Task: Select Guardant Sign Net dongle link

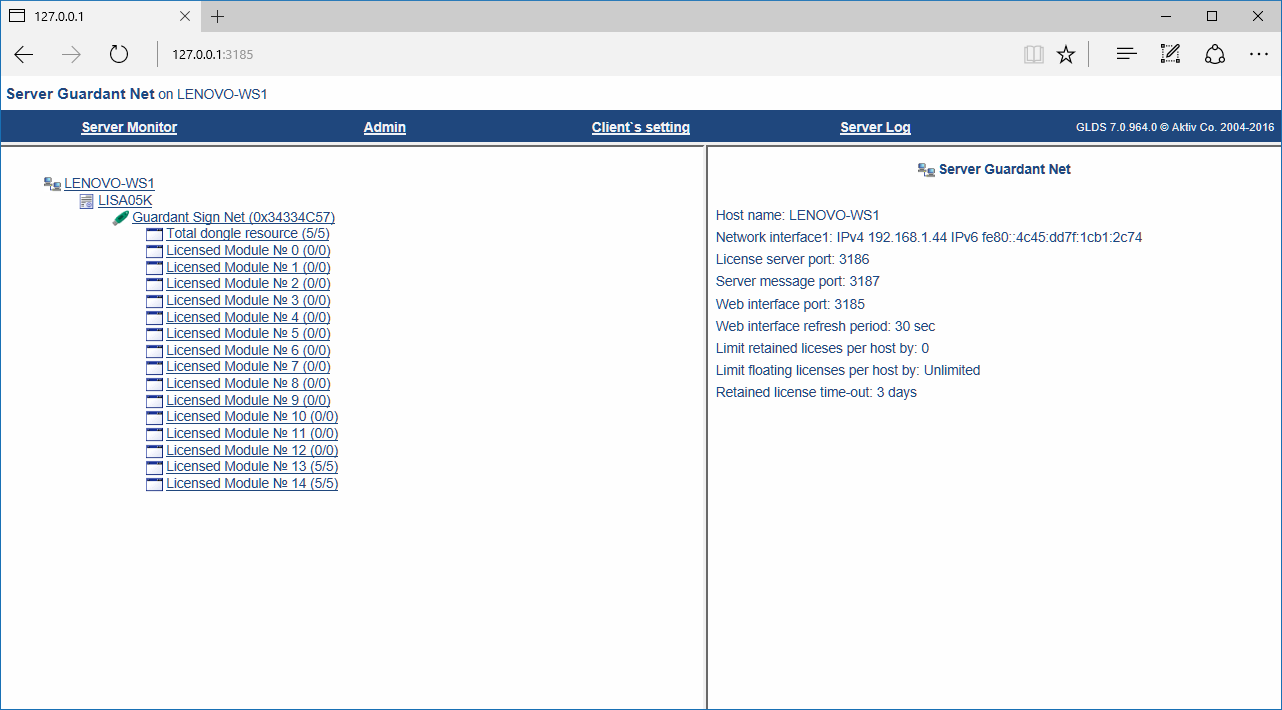Action: (233, 217)
